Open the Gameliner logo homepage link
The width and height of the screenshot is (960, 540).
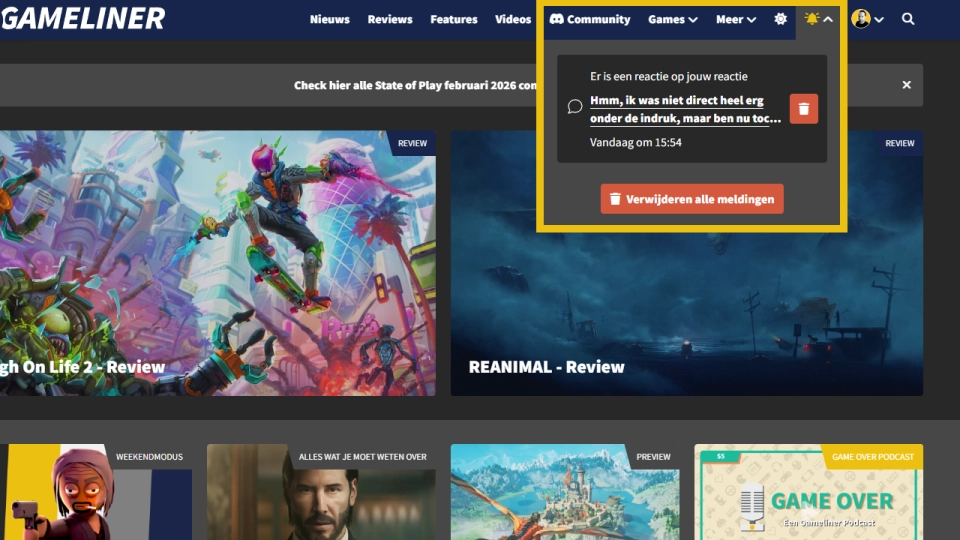[83, 18]
